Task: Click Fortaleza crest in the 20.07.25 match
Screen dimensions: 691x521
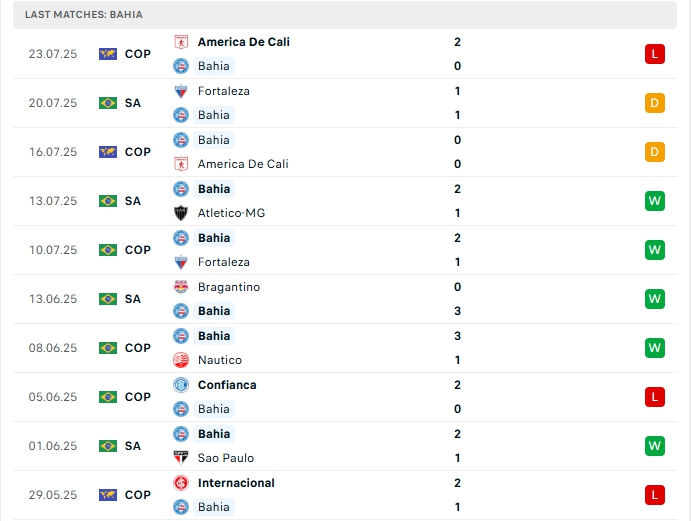Action: (x=181, y=91)
